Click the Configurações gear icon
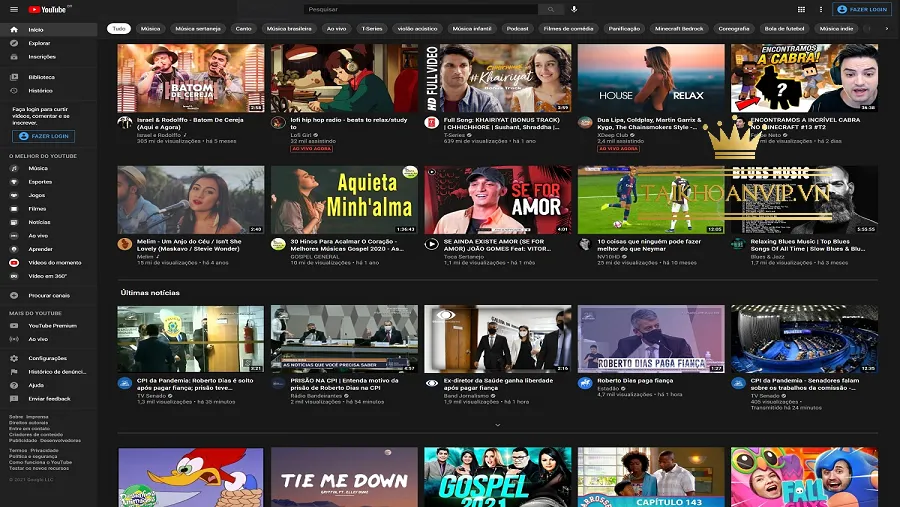This screenshot has width=900, height=507. pos(14,358)
